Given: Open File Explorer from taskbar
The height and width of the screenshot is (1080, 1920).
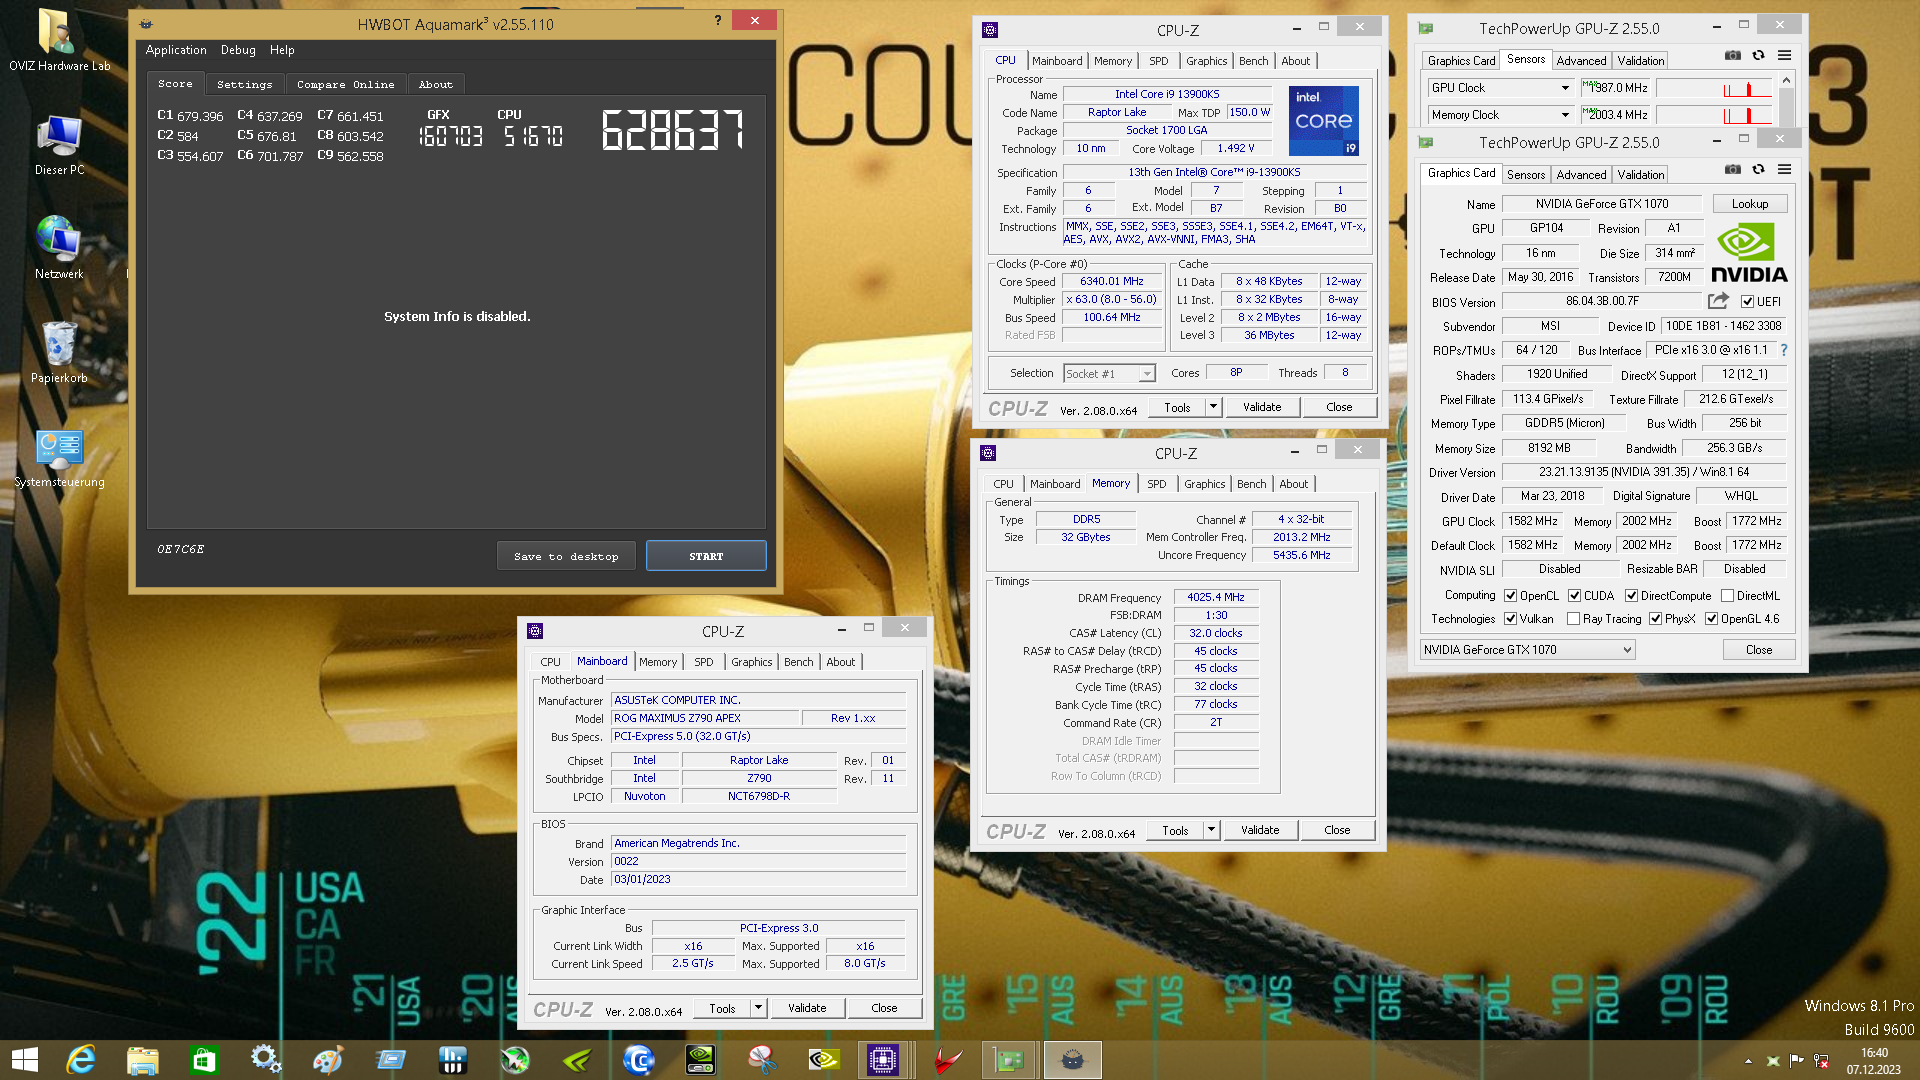Looking at the screenshot, I should pos(142,1060).
